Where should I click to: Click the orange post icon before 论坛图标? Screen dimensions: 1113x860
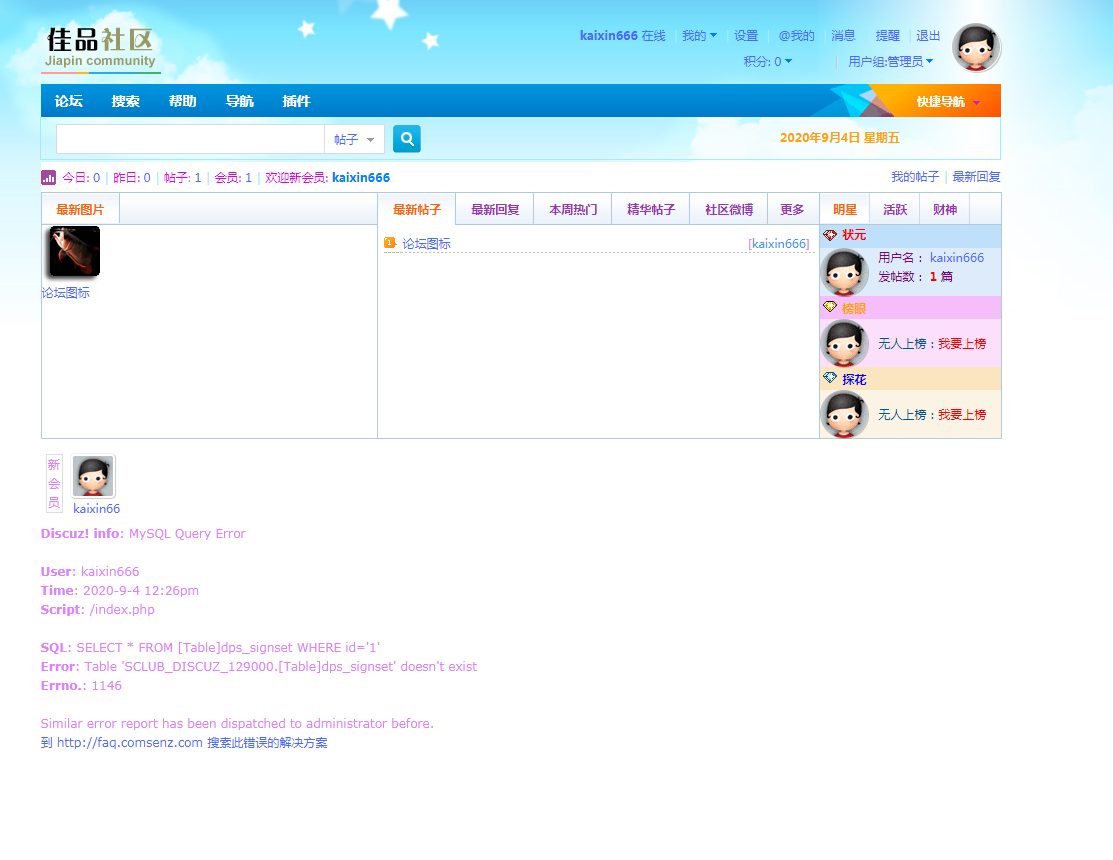390,243
